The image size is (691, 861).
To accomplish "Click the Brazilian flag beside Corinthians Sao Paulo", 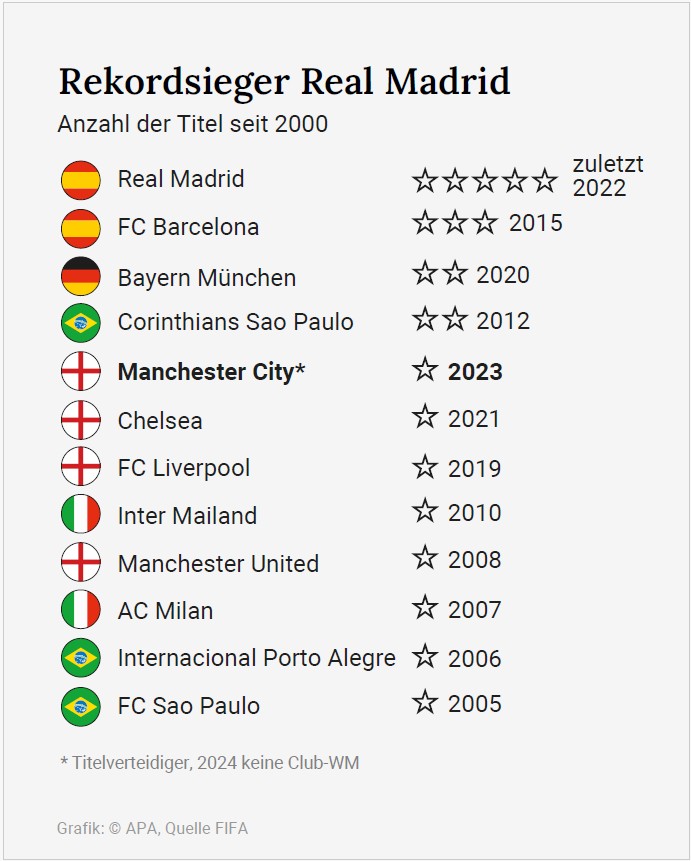I will [x=80, y=323].
